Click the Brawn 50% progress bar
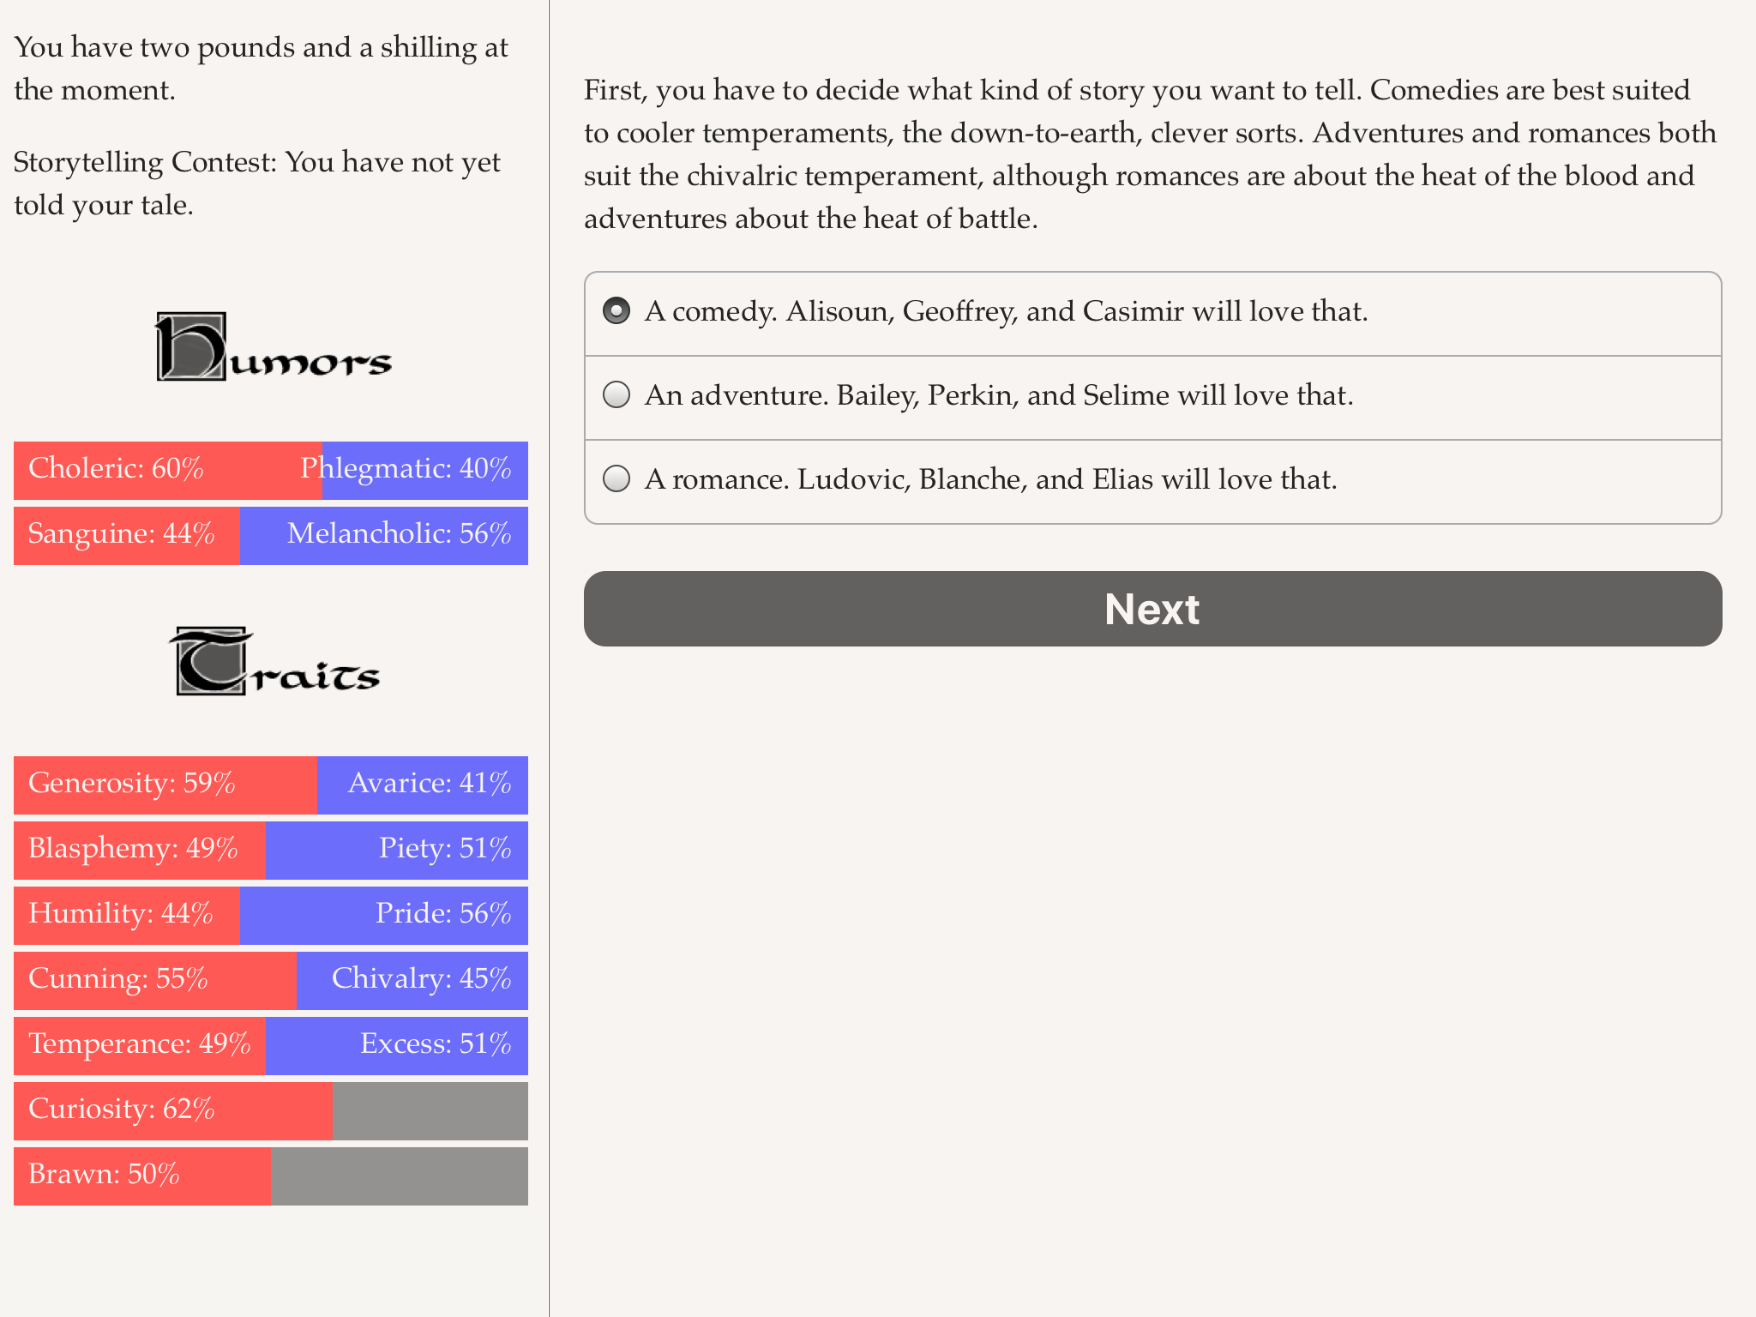The width and height of the screenshot is (1756, 1317). (x=271, y=1175)
